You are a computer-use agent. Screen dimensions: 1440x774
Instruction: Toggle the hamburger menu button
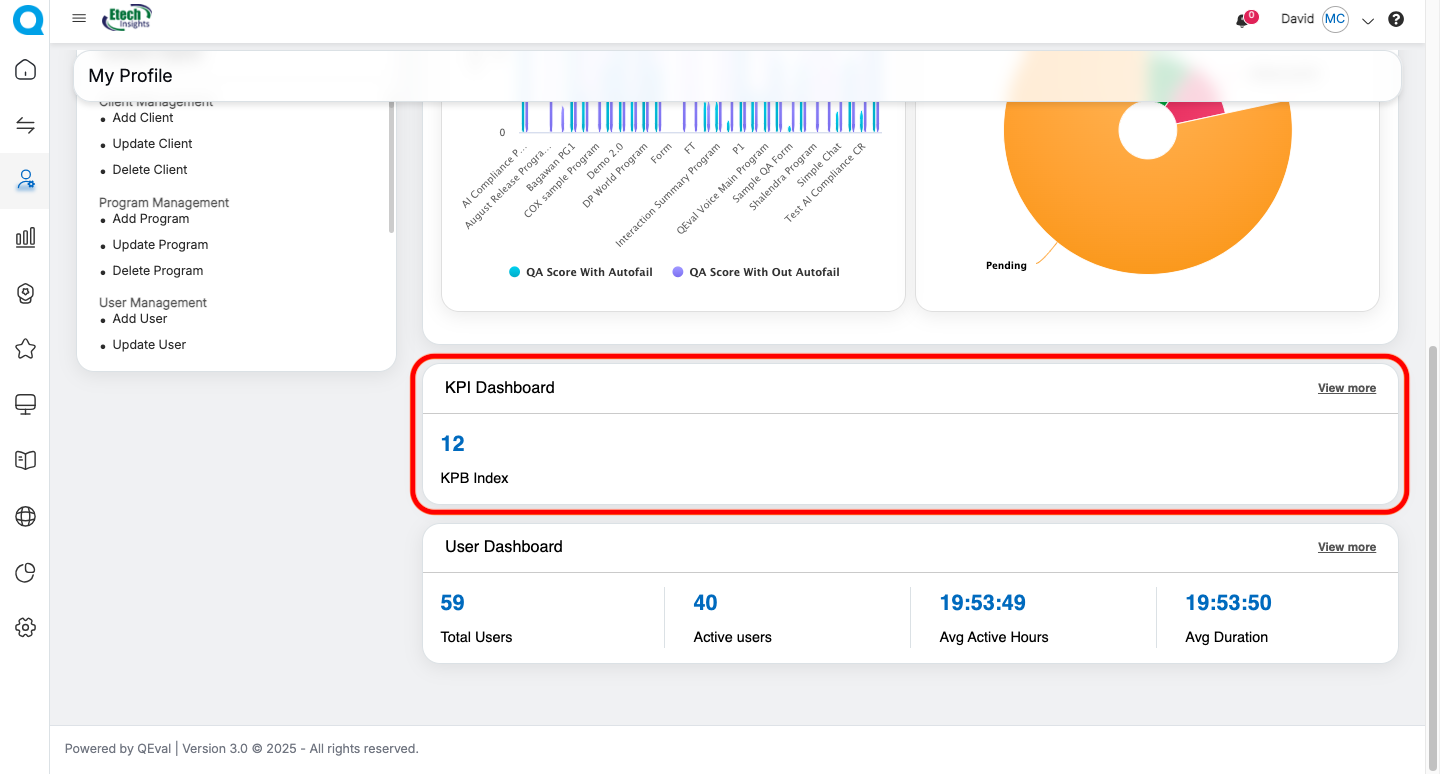point(80,19)
